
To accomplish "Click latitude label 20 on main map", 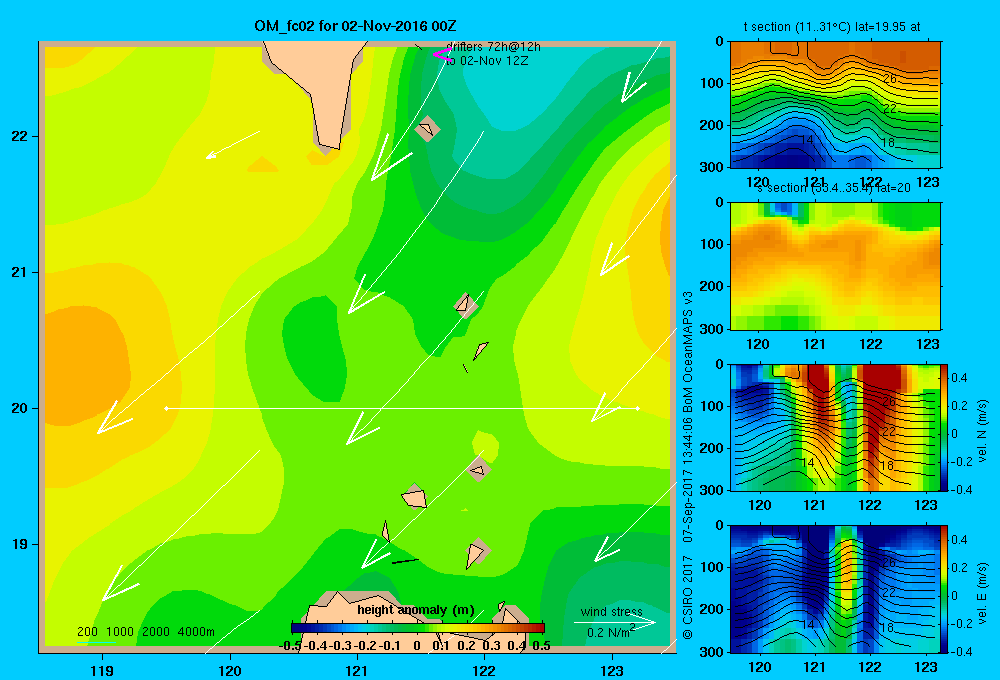I will coord(19,408).
